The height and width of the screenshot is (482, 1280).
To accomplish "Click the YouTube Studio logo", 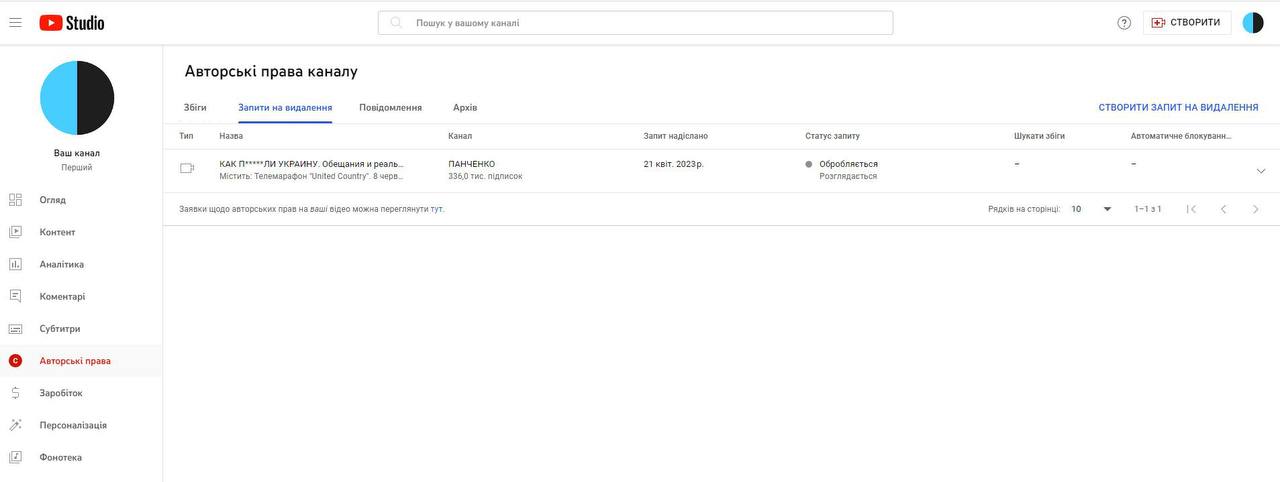I will click(x=72, y=22).
